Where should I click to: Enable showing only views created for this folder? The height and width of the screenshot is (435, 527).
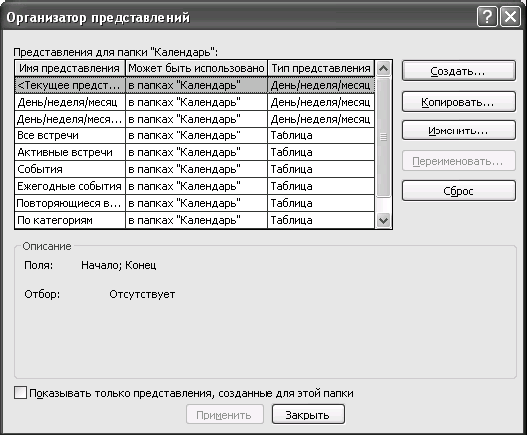[x=21, y=393]
